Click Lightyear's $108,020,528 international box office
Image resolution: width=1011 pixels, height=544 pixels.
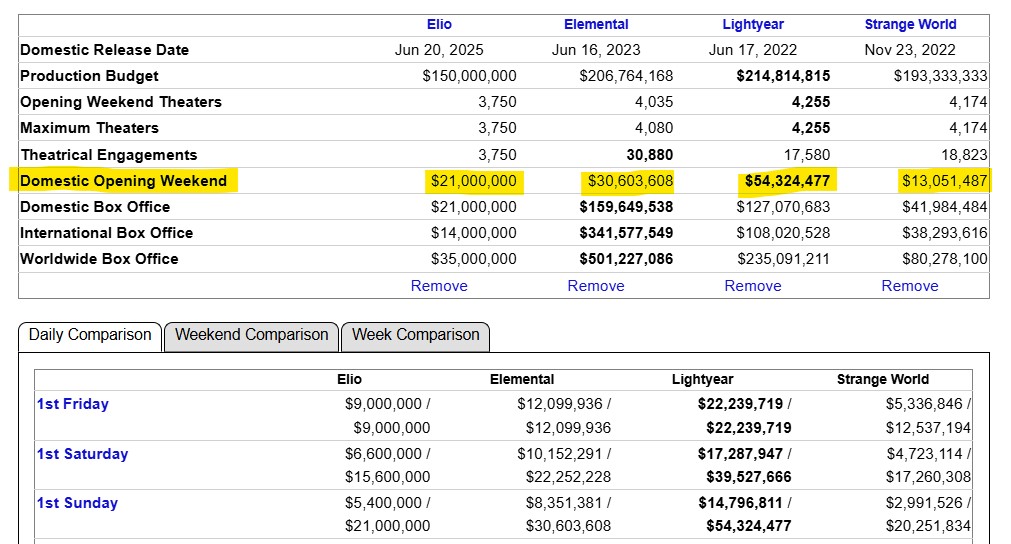click(x=783, y=233)
